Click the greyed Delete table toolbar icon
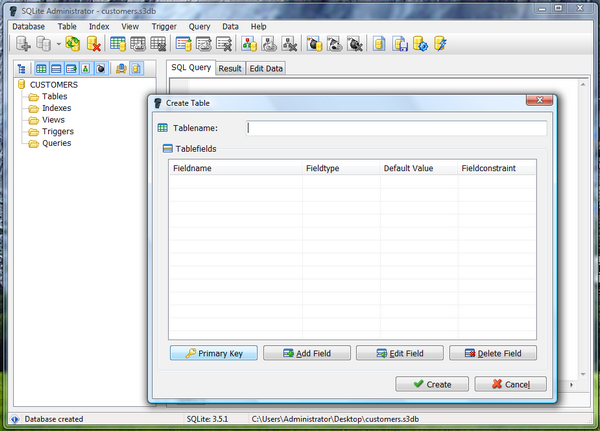Screen dimensions: 600x431 (158, 44)
